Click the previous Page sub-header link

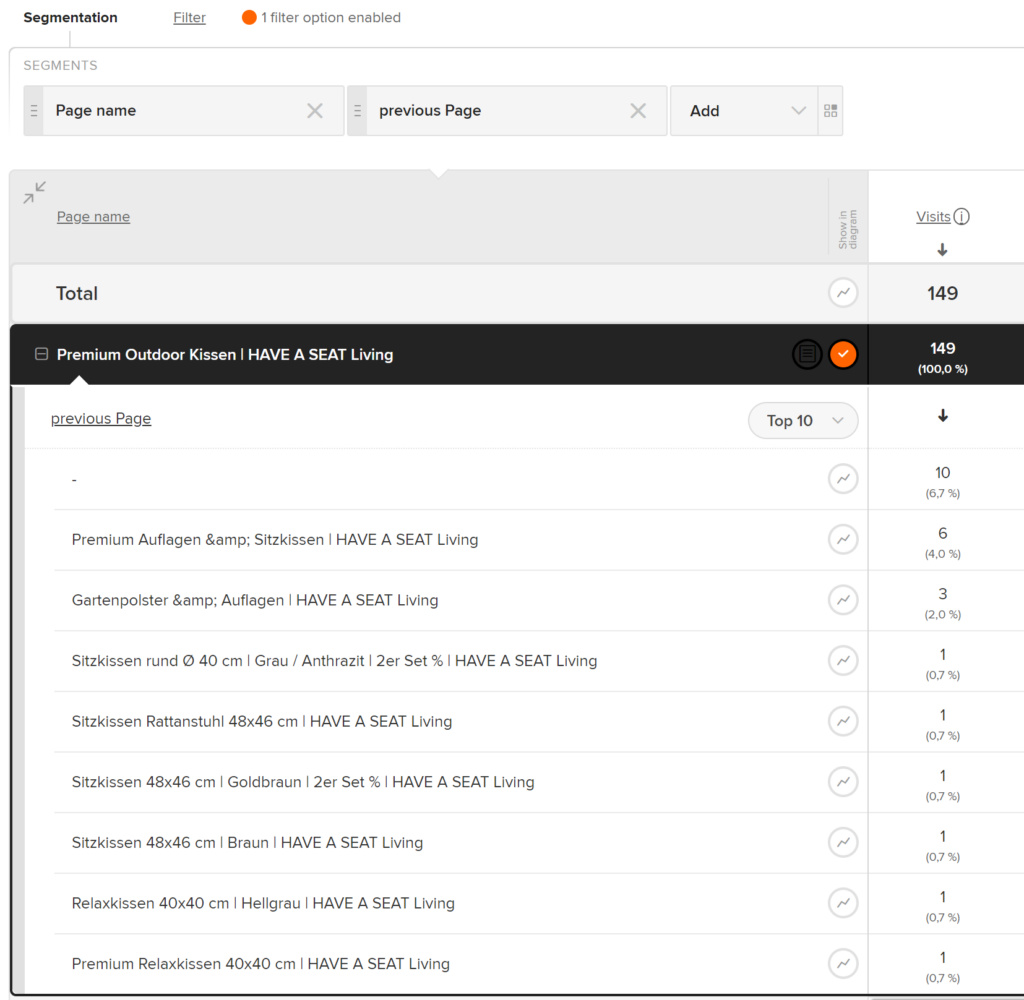point(101,419)
